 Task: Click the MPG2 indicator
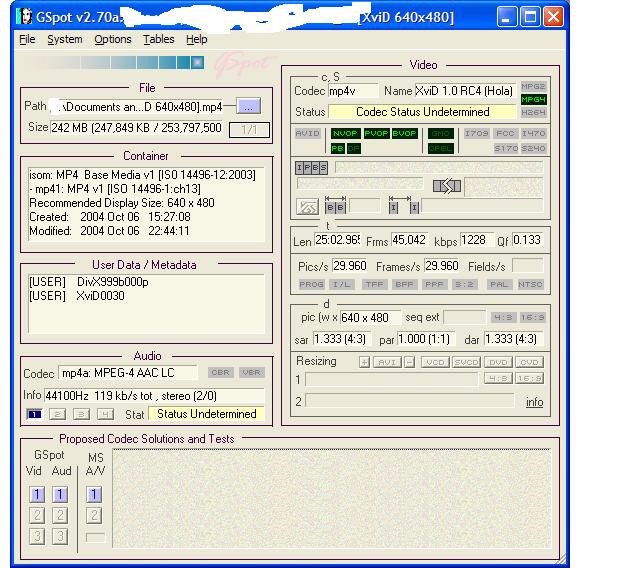[533, 87]
